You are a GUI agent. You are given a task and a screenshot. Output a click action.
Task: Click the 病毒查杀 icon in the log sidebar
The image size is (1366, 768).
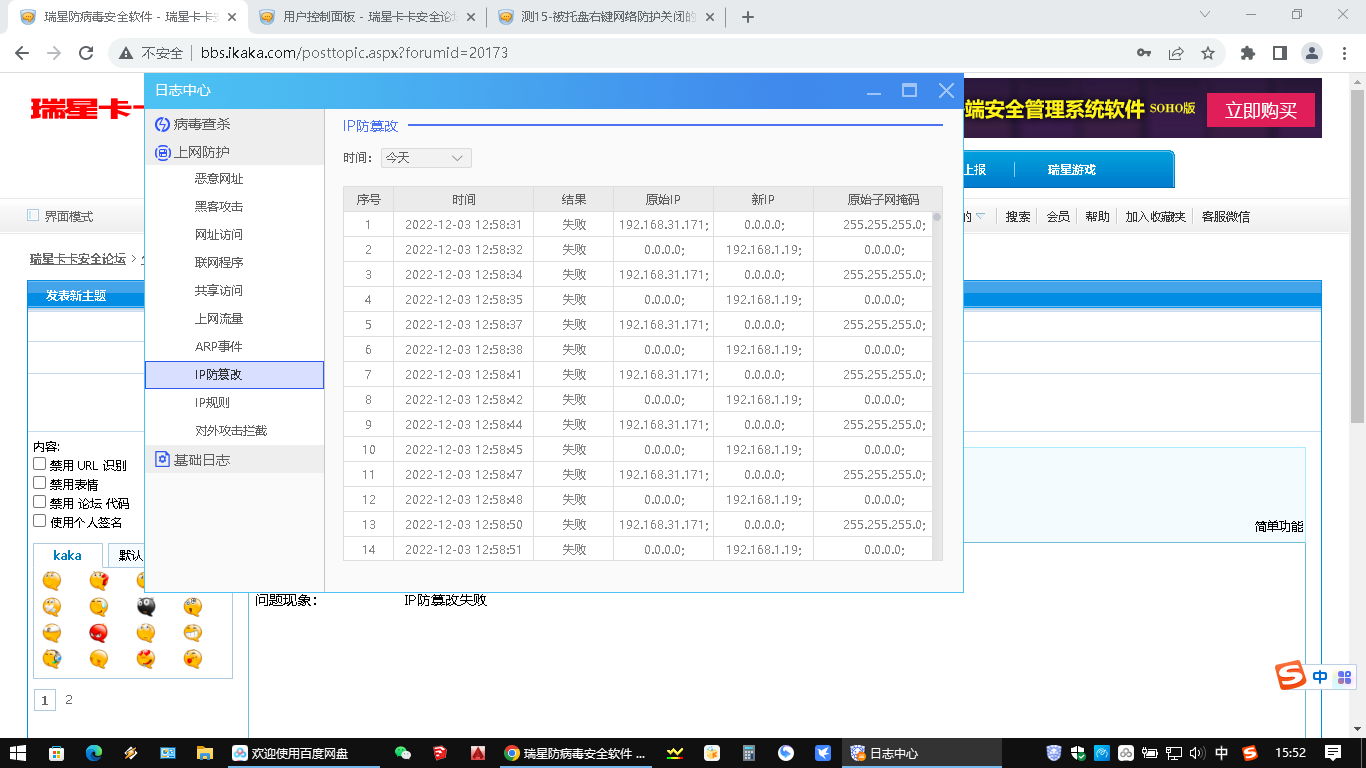(x=163, y=124)
